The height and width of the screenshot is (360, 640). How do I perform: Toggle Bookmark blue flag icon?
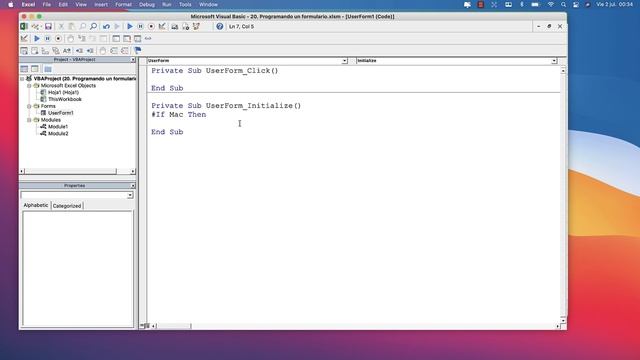[138, 51]
